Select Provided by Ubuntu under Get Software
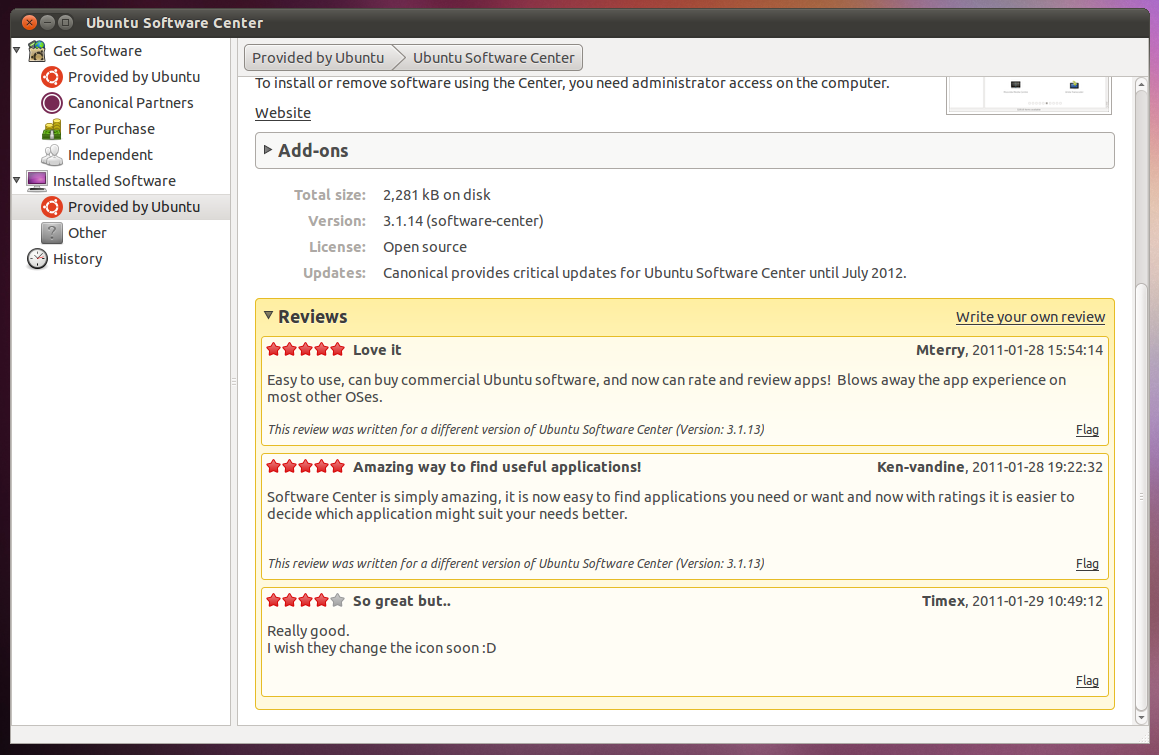This screenshot has height=755, width=1159. point(134,77)
